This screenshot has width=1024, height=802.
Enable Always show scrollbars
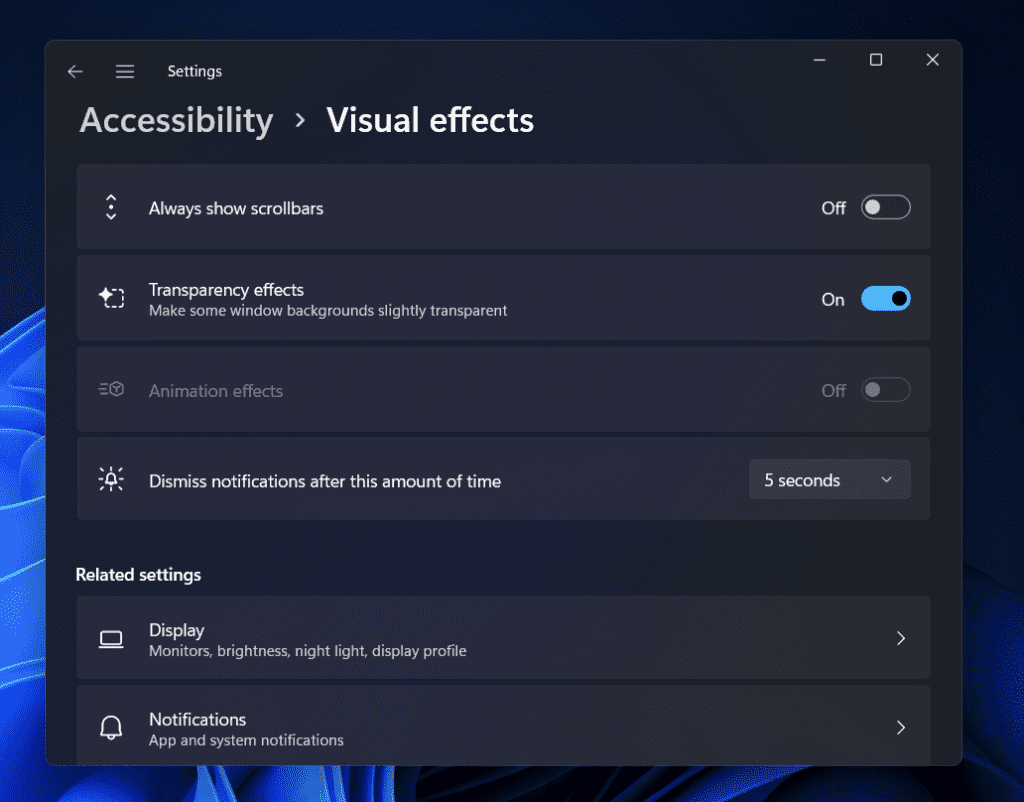pyautogui.click(x=885, y=207)
